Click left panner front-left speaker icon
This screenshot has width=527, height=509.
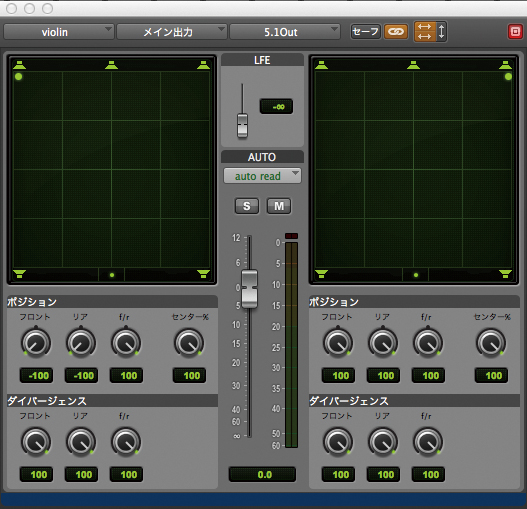[19, 65]
